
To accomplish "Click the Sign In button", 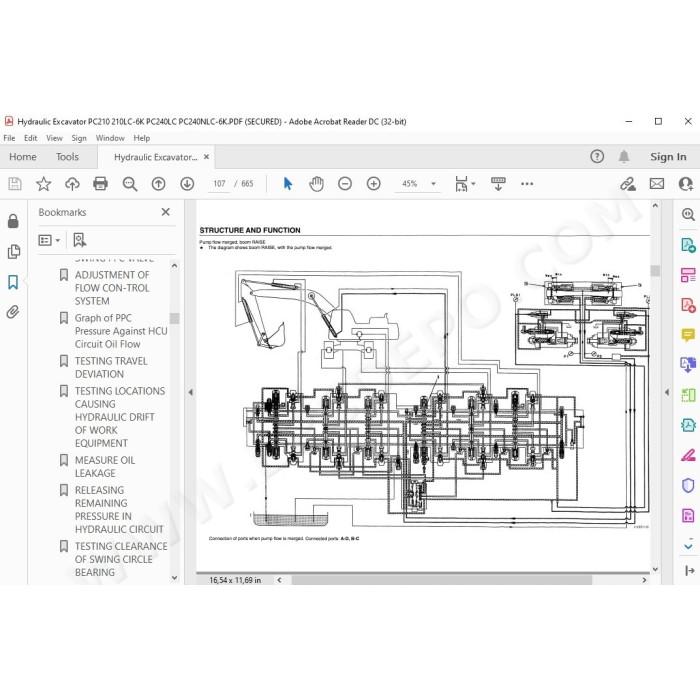I will click(668, 157).
